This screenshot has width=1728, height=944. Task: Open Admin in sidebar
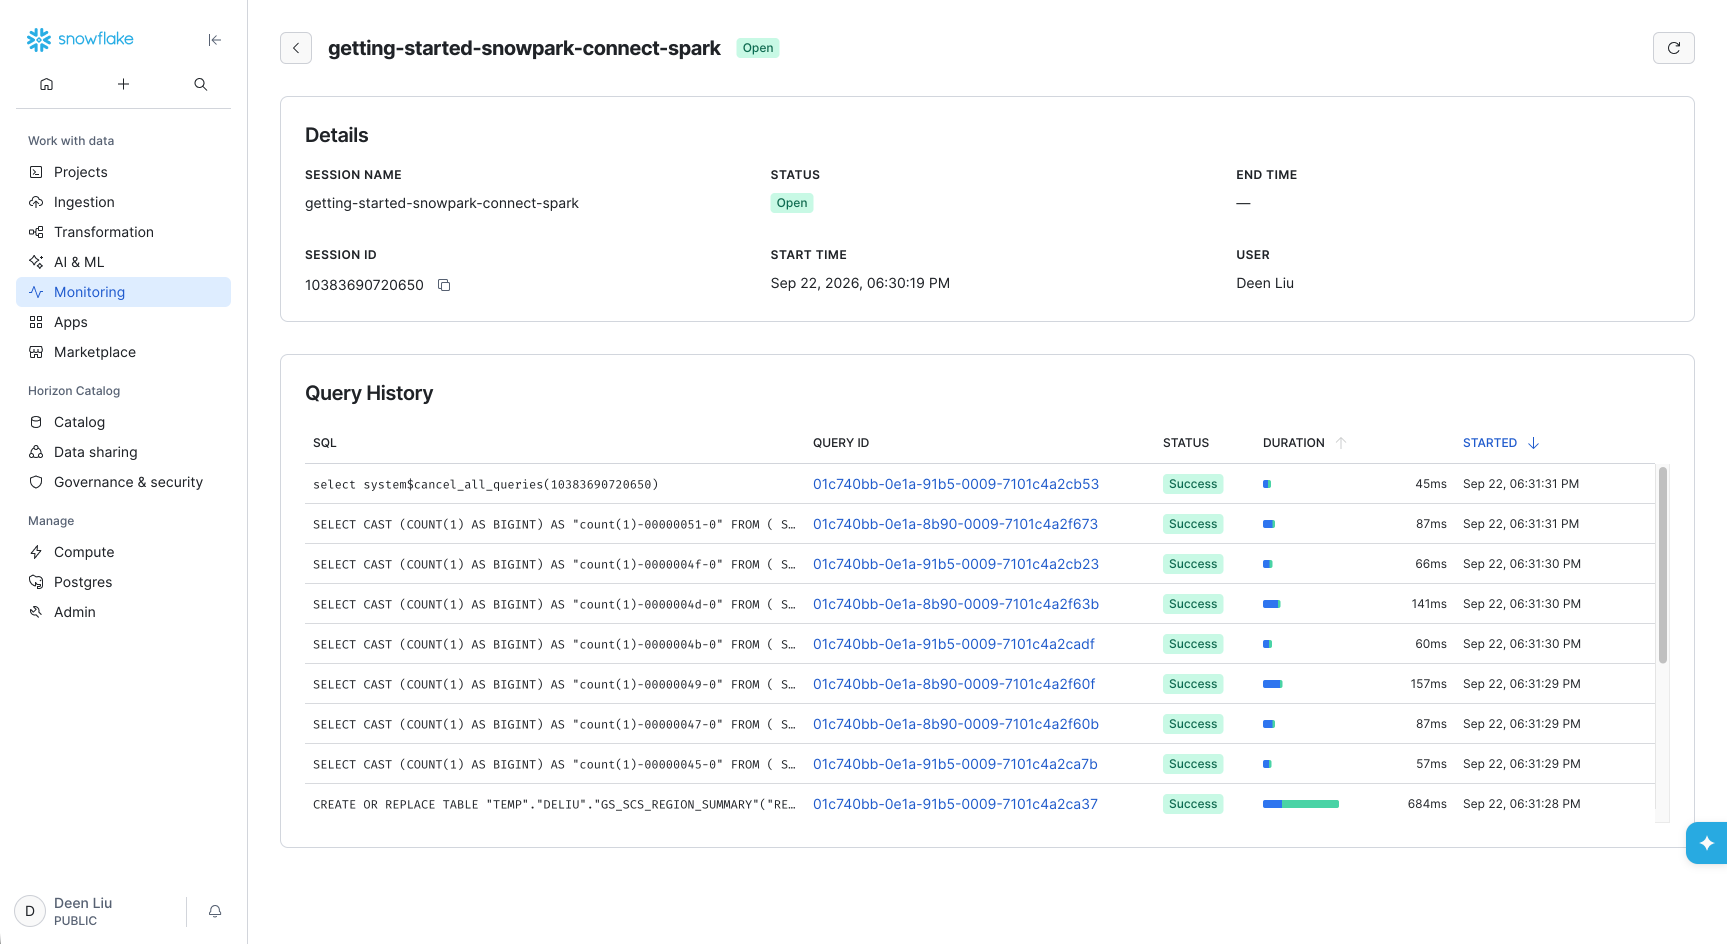click(123, 612)
